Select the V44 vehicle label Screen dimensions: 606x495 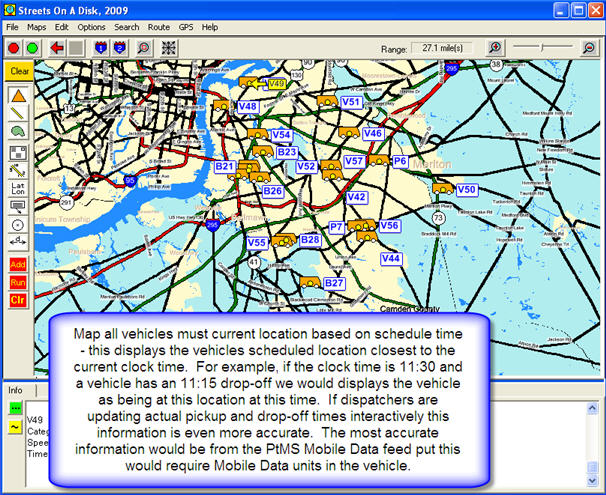pos(391,259)
